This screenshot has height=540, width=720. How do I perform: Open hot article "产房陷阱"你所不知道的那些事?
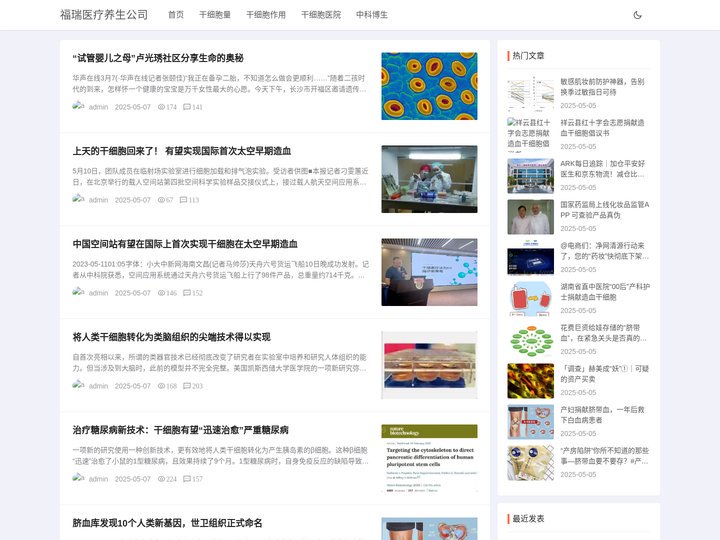coord(604,456)
